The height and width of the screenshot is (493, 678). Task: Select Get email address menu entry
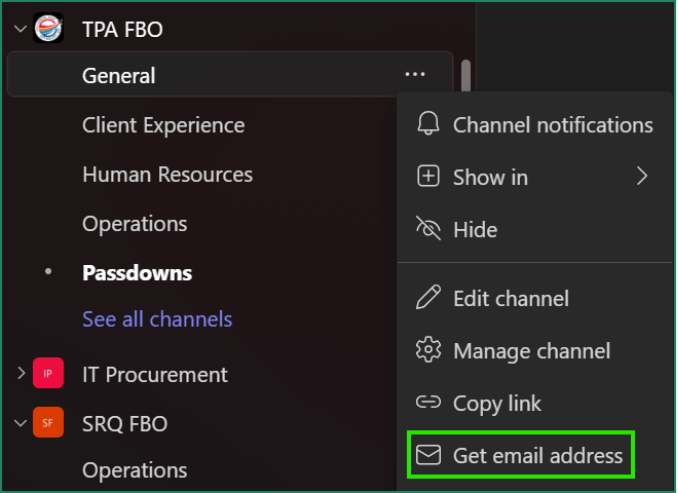[x=537, y=456]
